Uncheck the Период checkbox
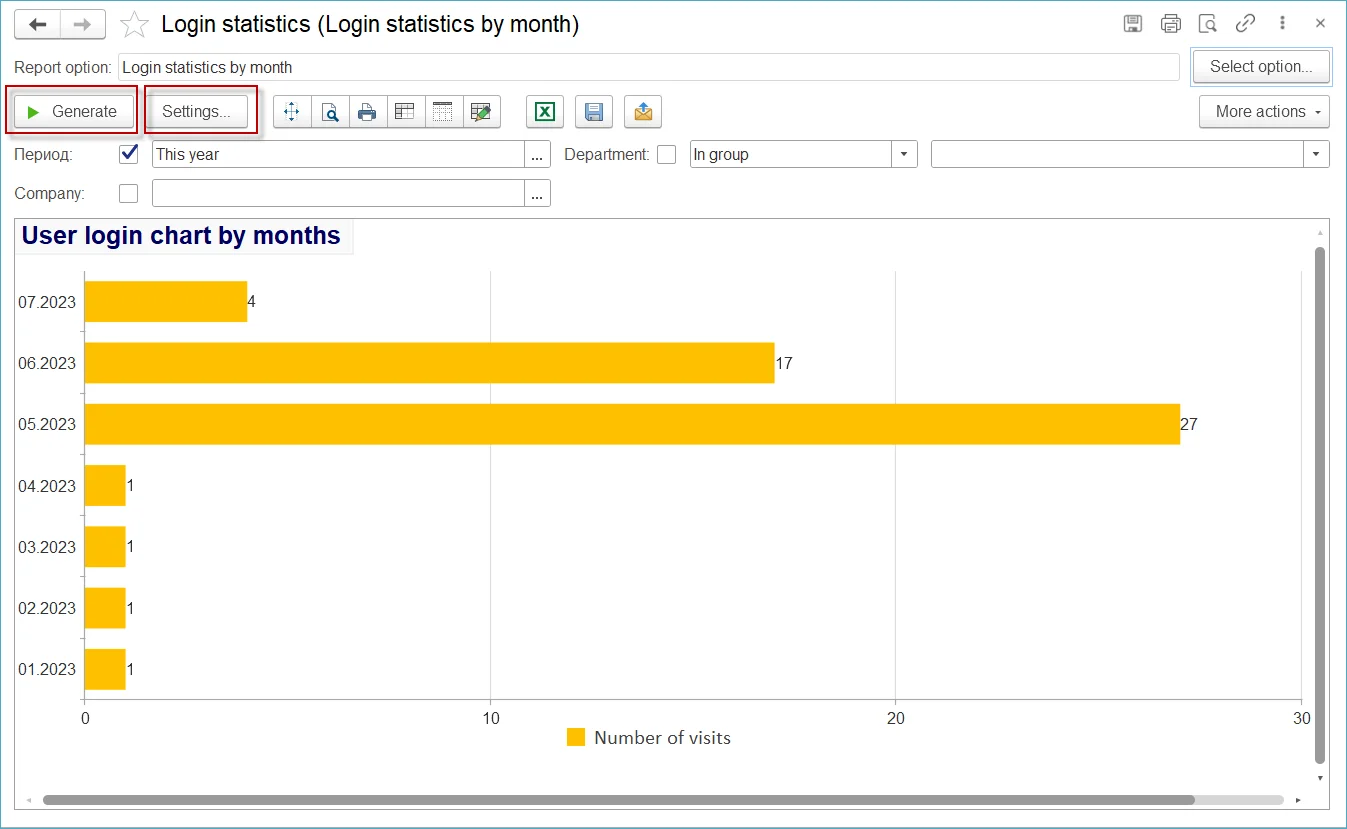This screenshot has height=829, width=1347. [128, 154]
